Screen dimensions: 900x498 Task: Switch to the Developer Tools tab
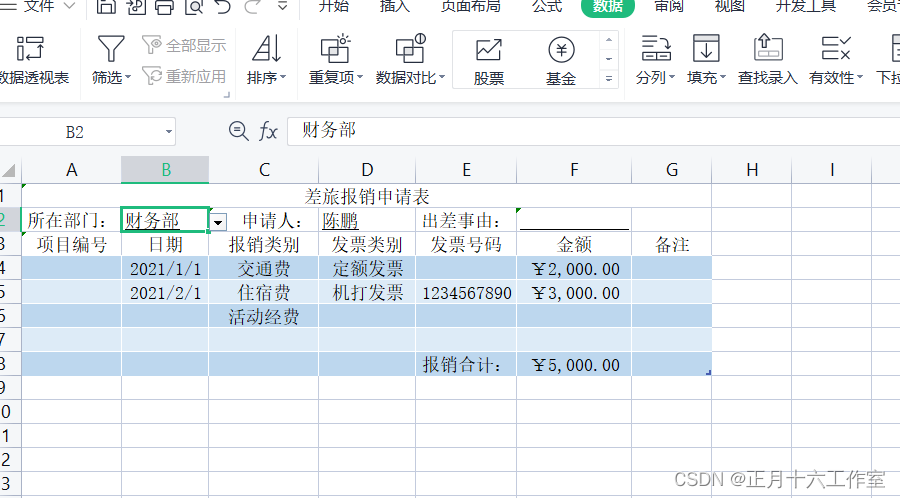tap(805, 6)
